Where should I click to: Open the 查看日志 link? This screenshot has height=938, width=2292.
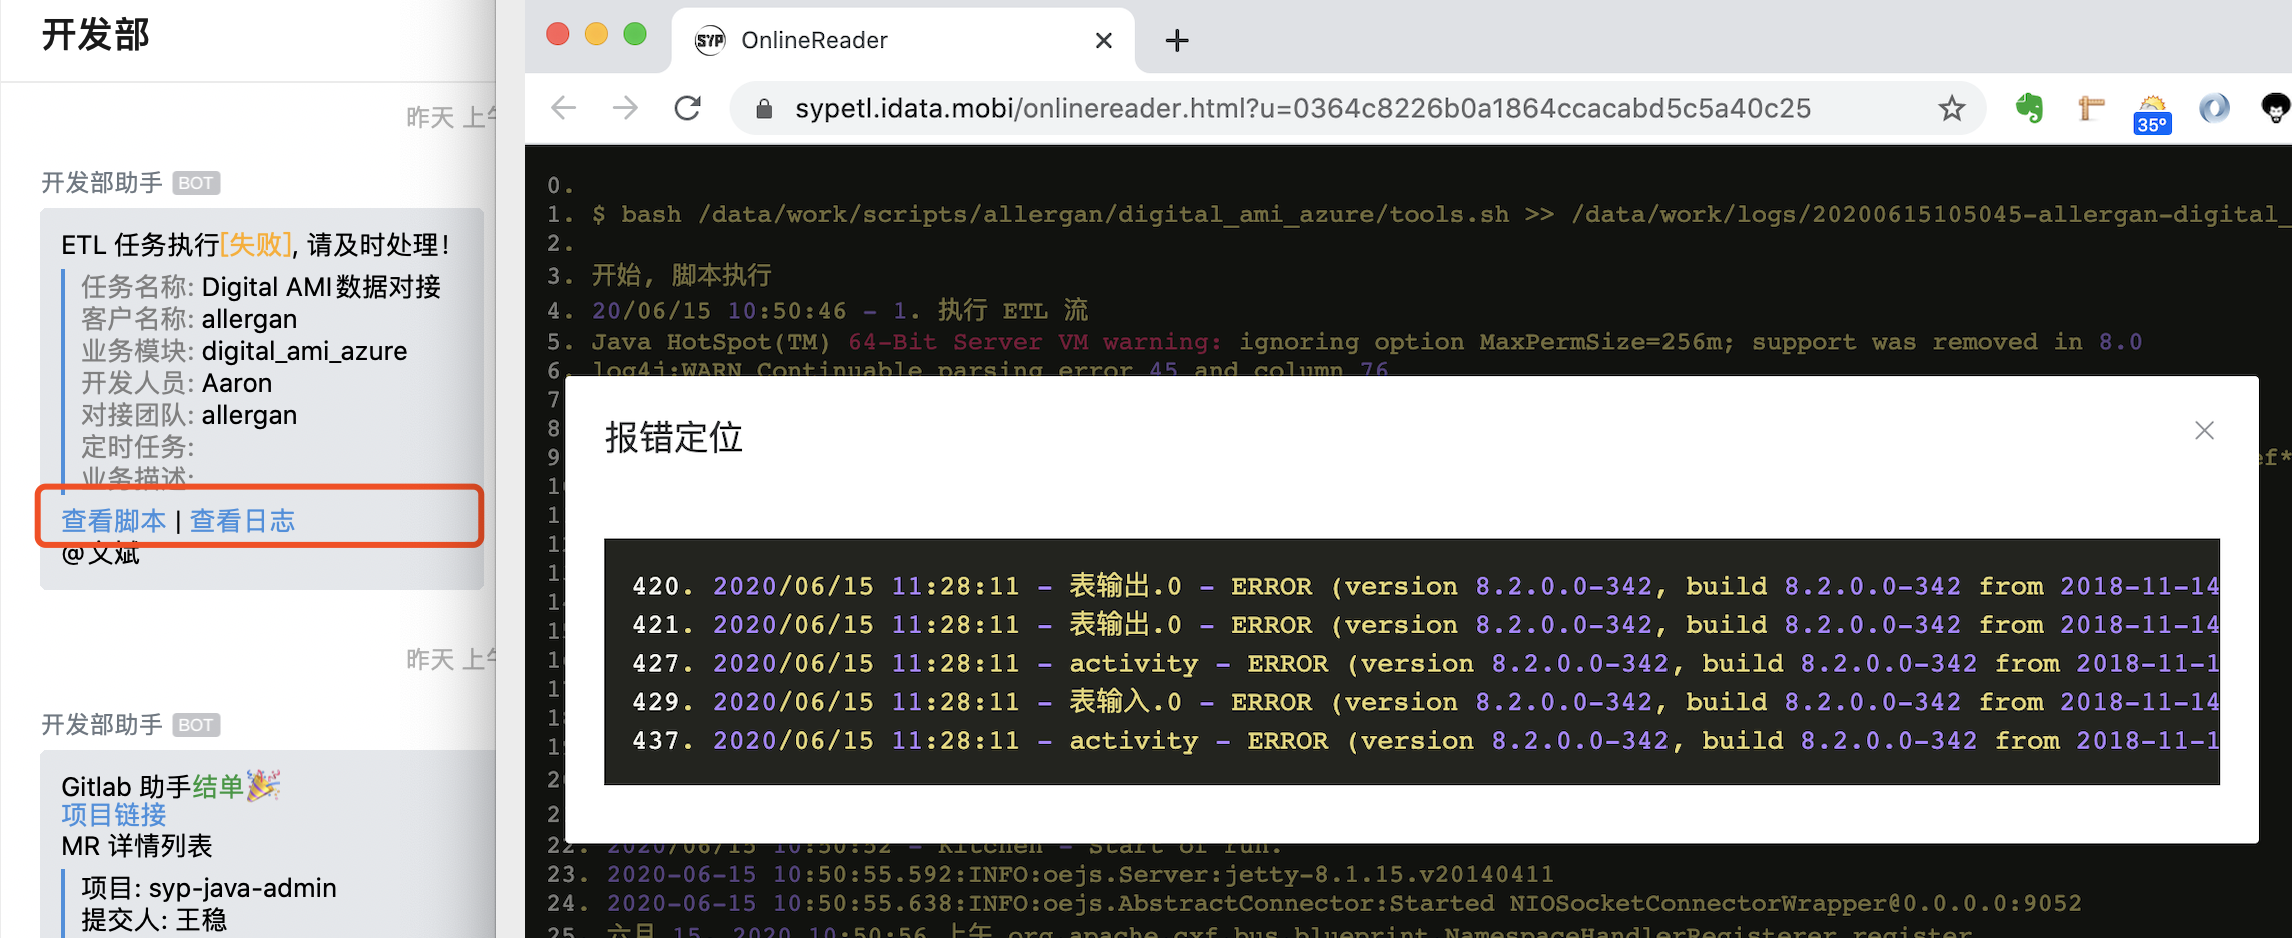[x=242, y=520]
